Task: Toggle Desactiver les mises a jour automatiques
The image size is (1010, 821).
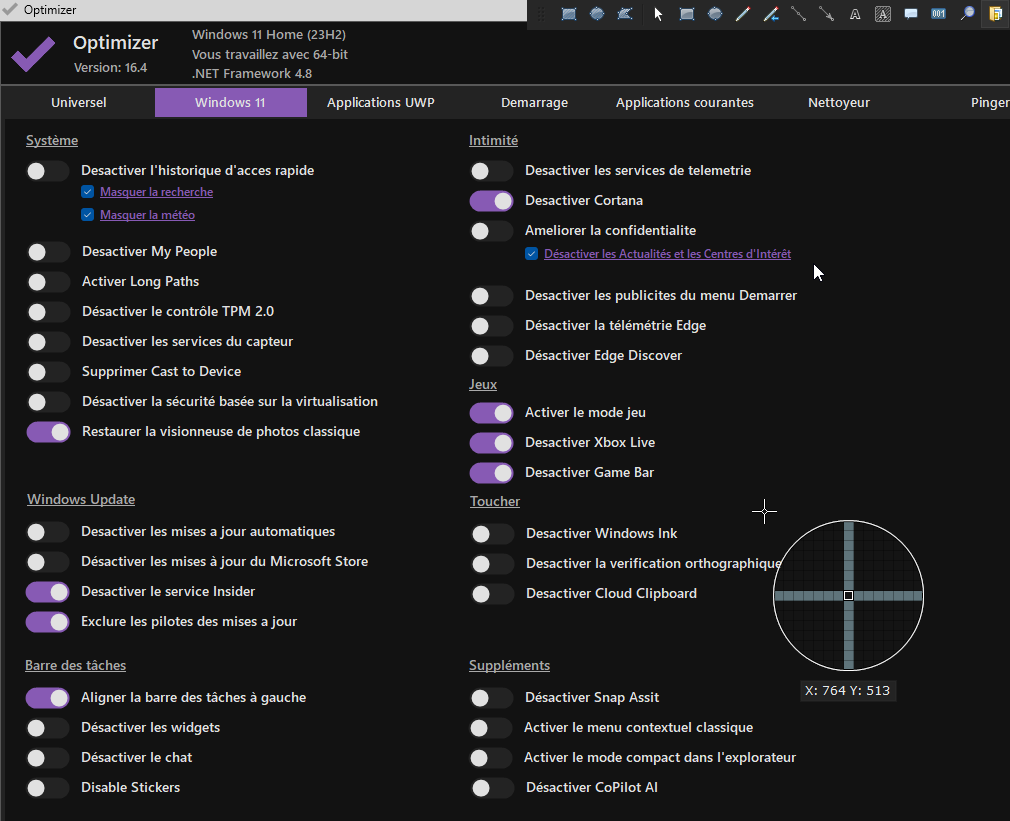Action: 48,532
